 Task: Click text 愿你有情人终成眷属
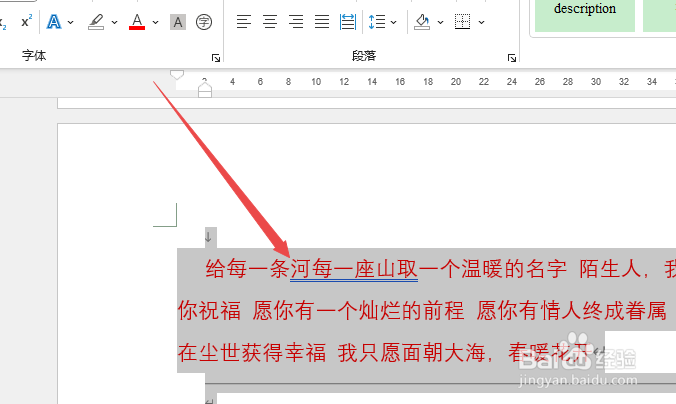coord(571,311)
